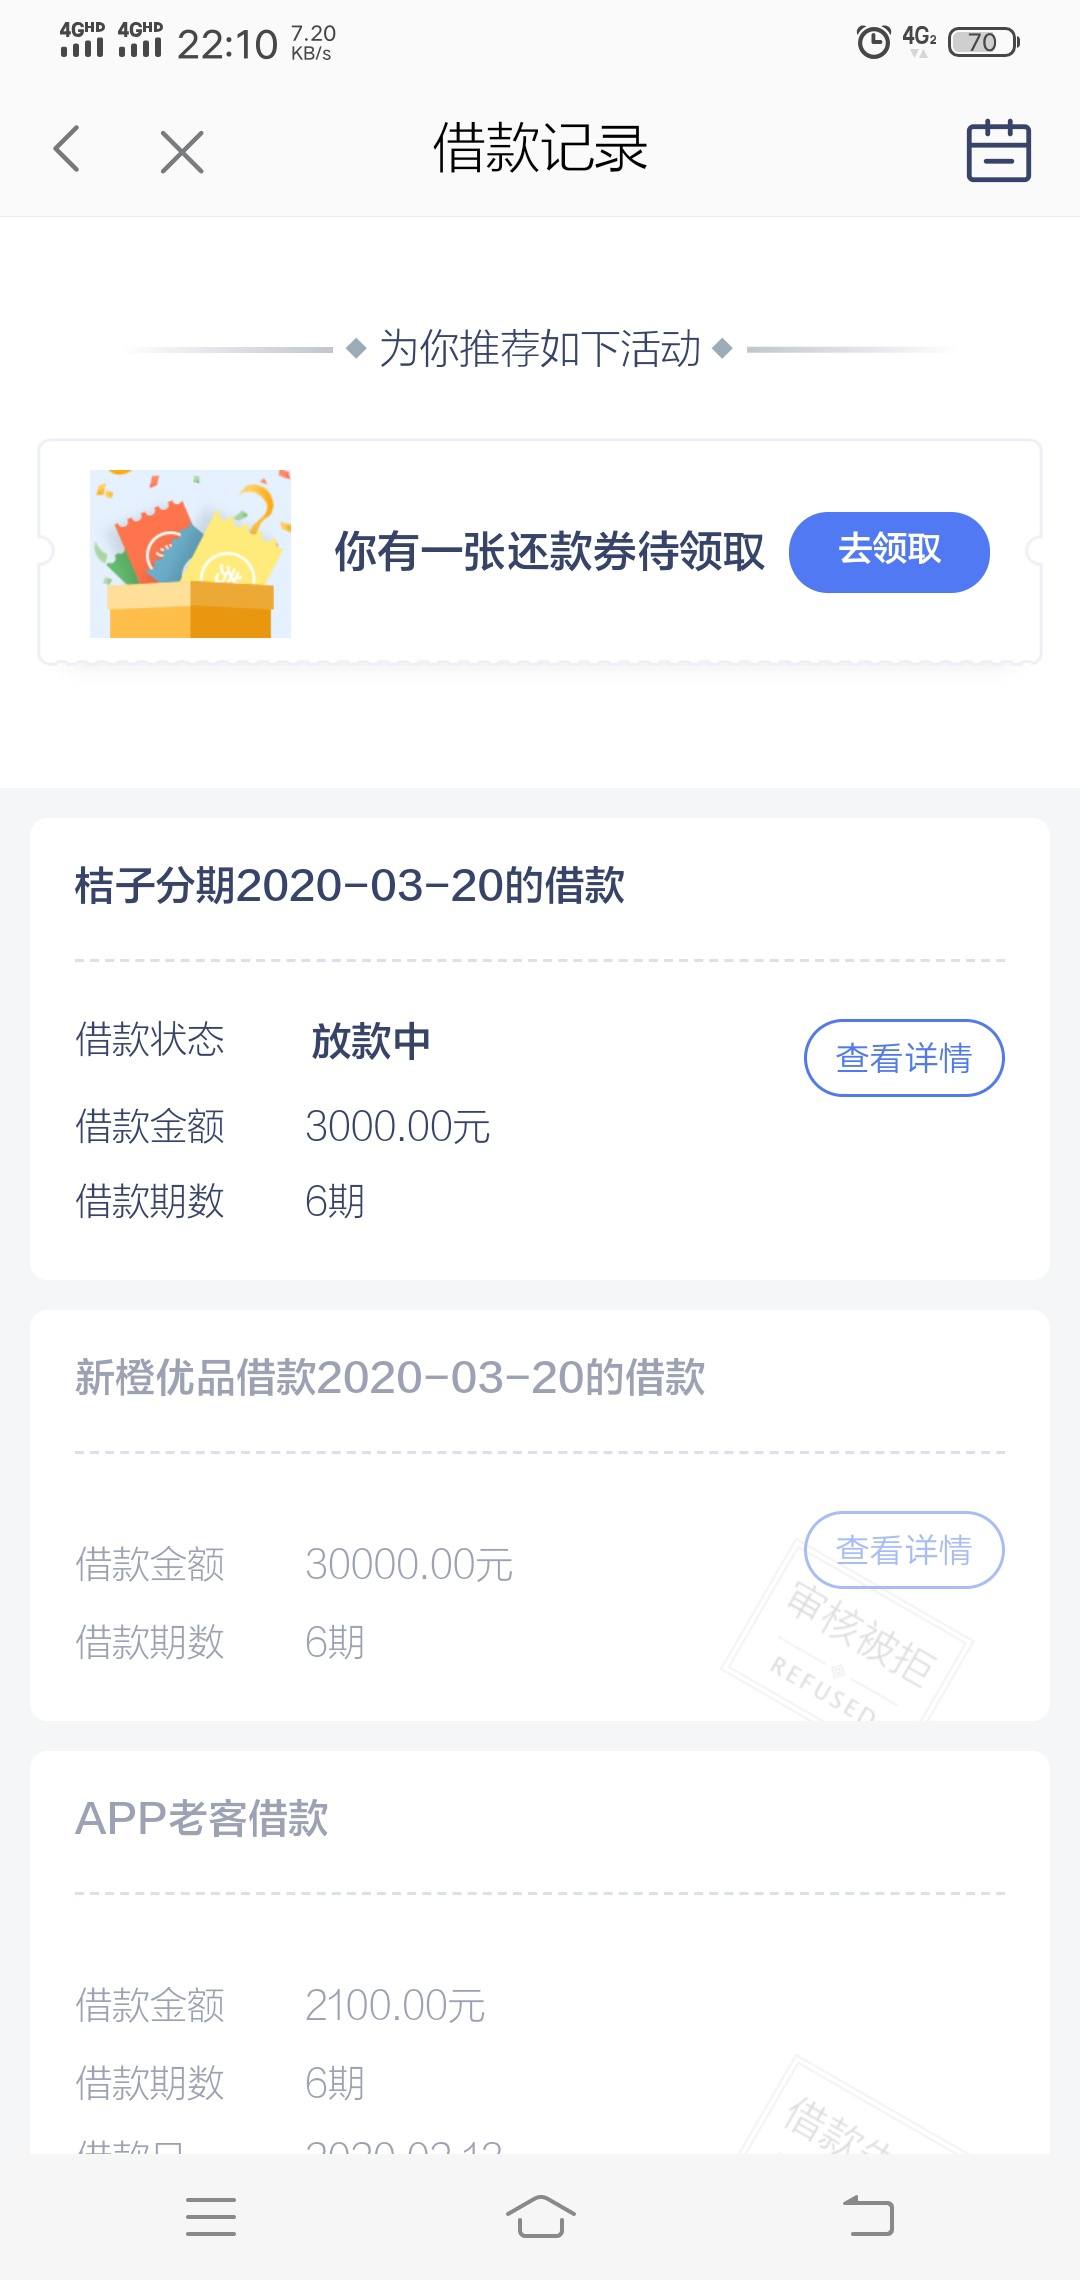Screen dimensions: 1080x2280
Task: Tap the alarm clock status icon
Action: click(873, 42)
